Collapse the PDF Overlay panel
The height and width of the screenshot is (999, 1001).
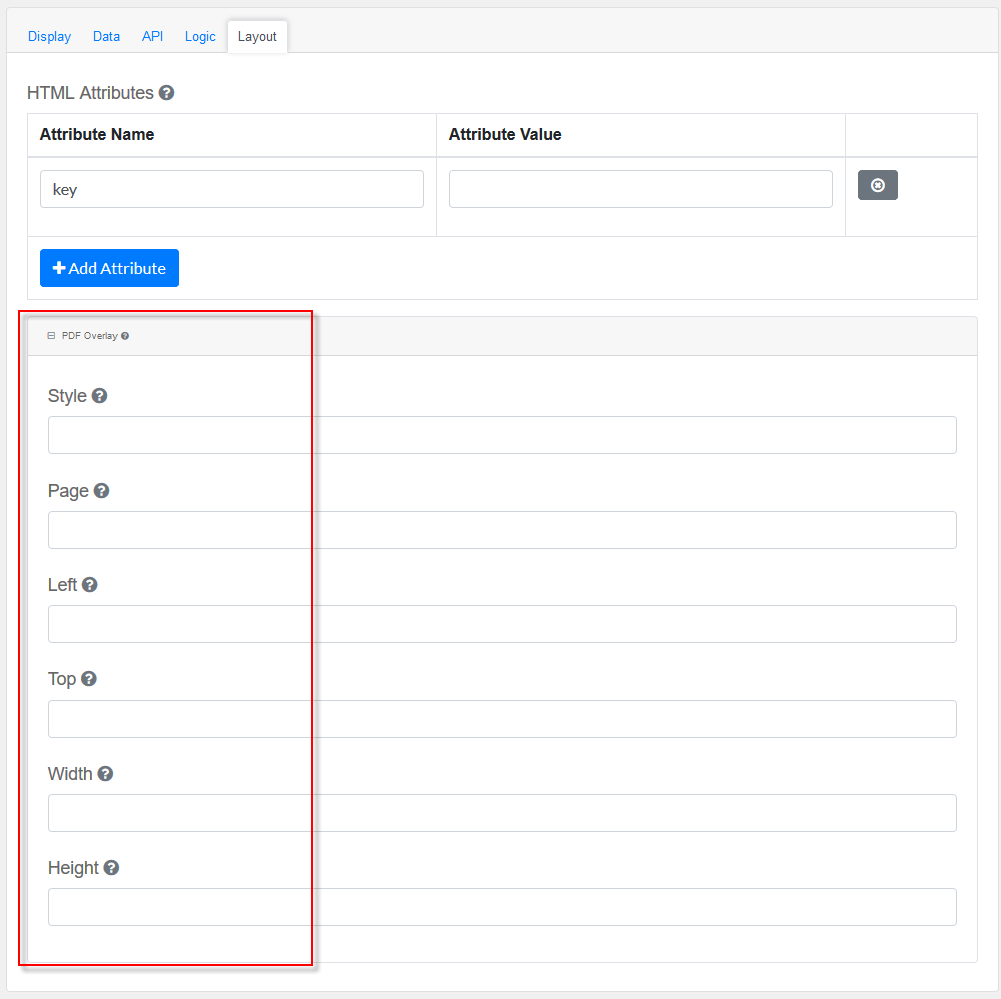(x=51, y=336)
